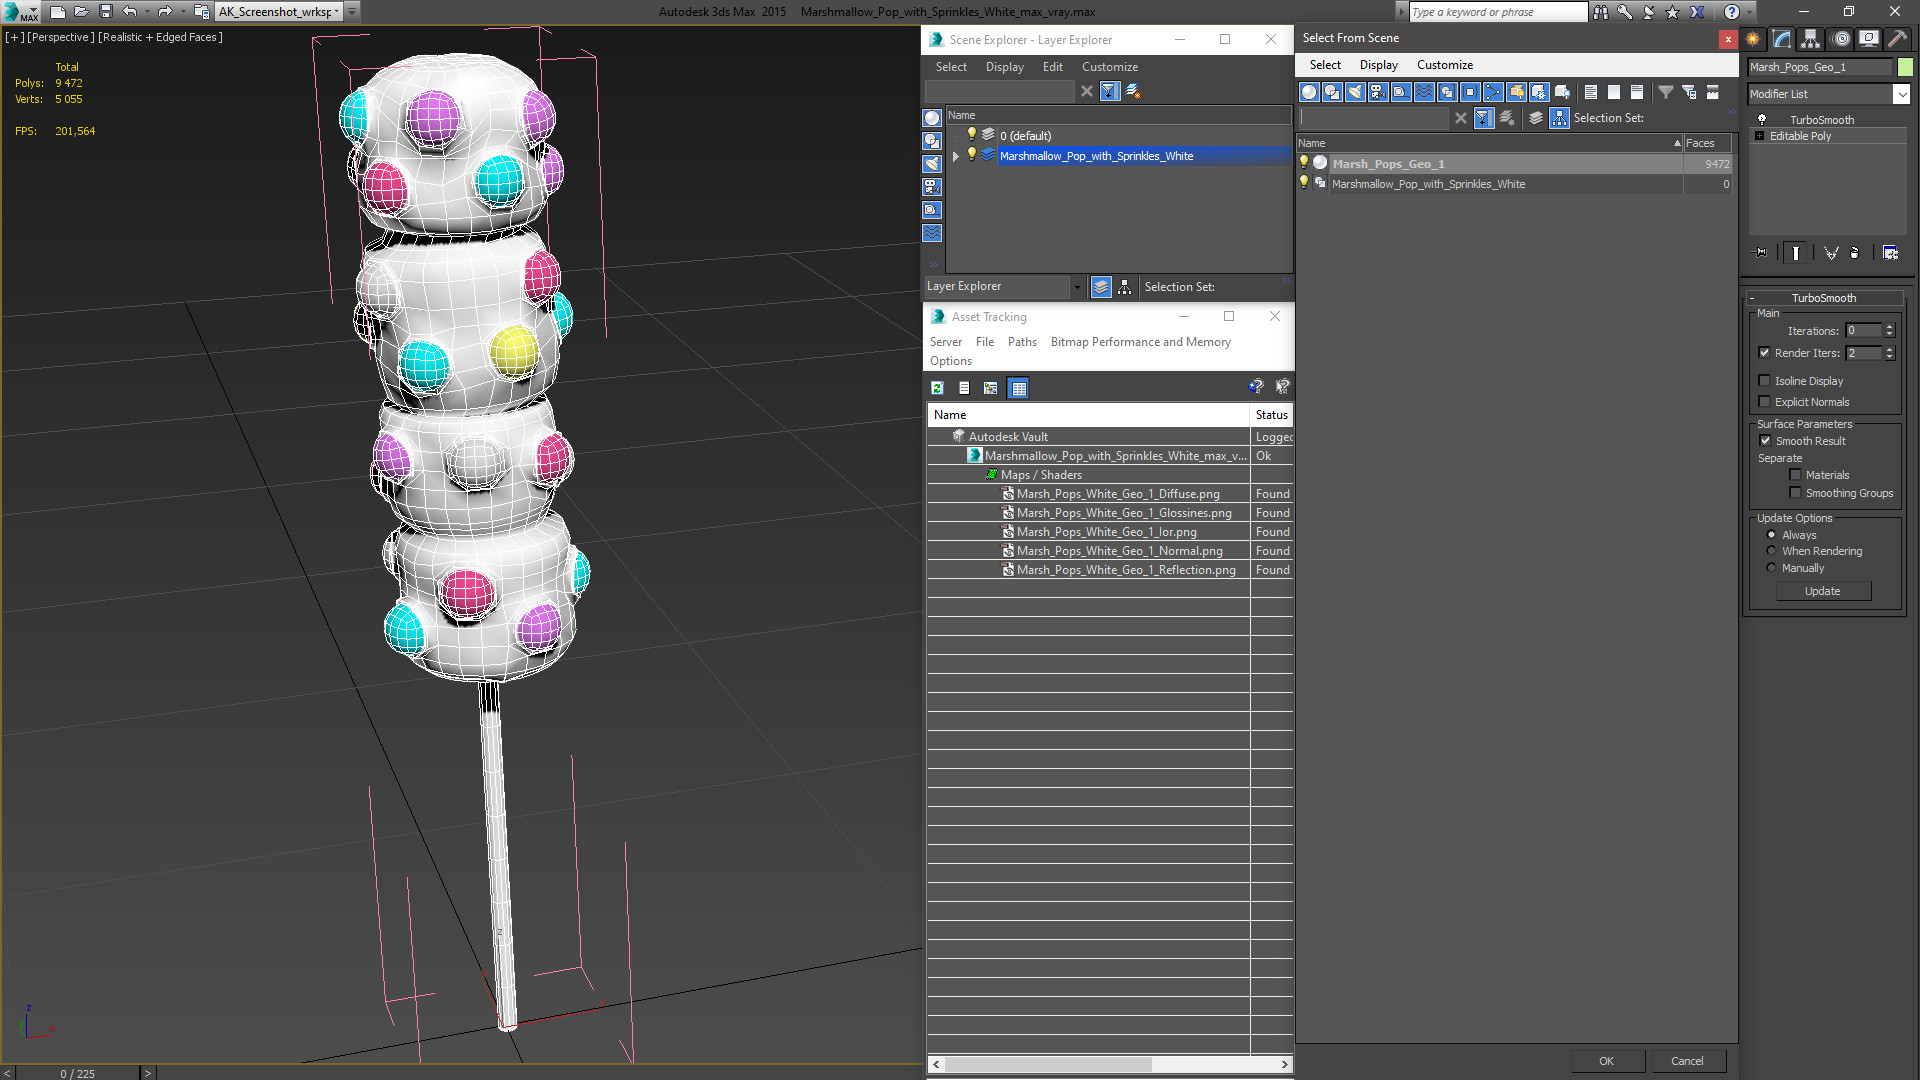The image size is (1920, 1080).
Task: Click the Display Space Warps filter icon
Action: coord(1424,92)
